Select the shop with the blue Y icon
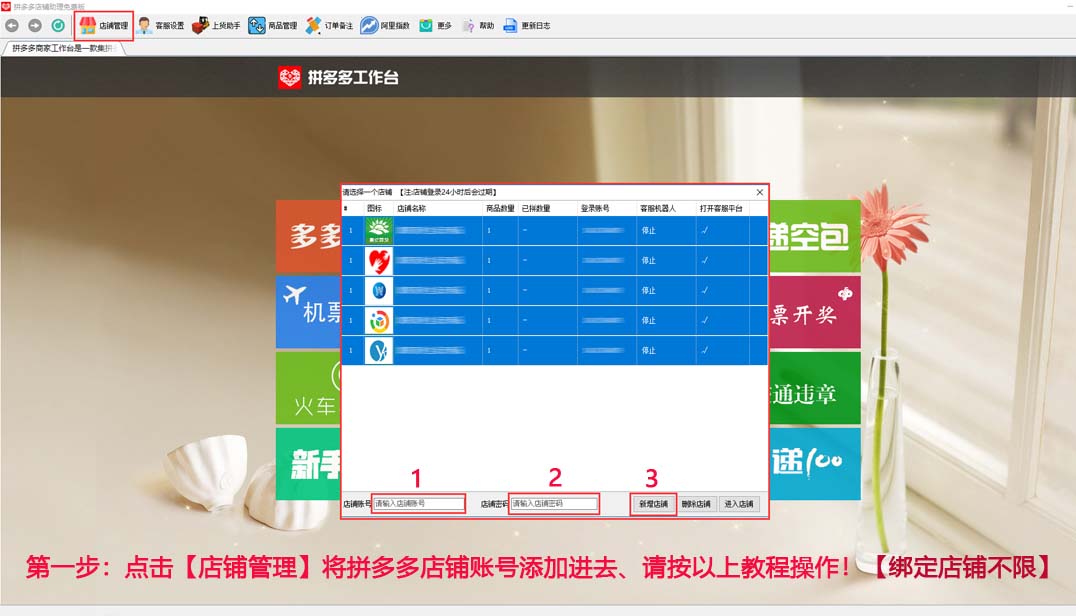Screen dimensions: 1076x616 coord(554,351)
